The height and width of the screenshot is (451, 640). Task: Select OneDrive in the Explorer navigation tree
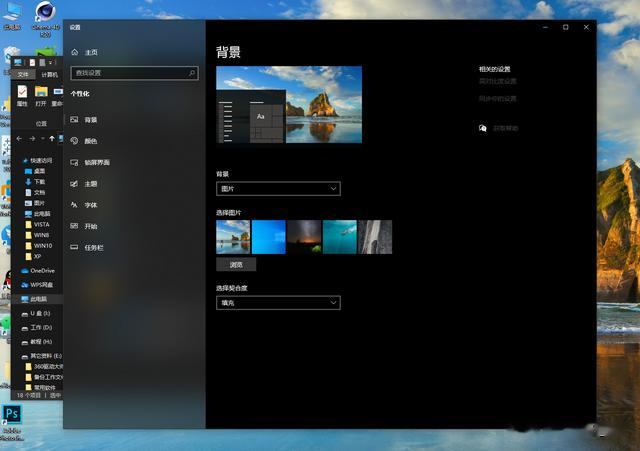[x=42, y=270]
